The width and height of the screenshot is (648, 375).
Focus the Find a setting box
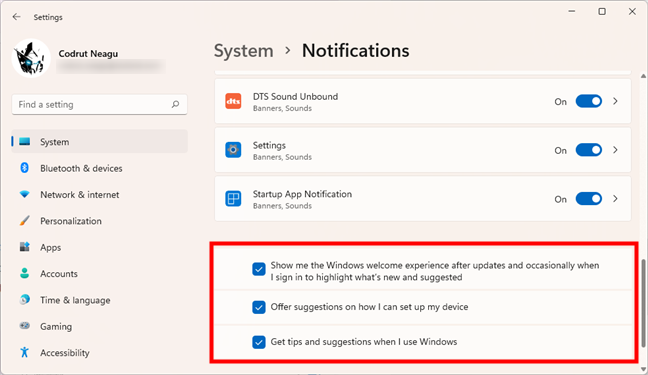click(x=99, y=105)
